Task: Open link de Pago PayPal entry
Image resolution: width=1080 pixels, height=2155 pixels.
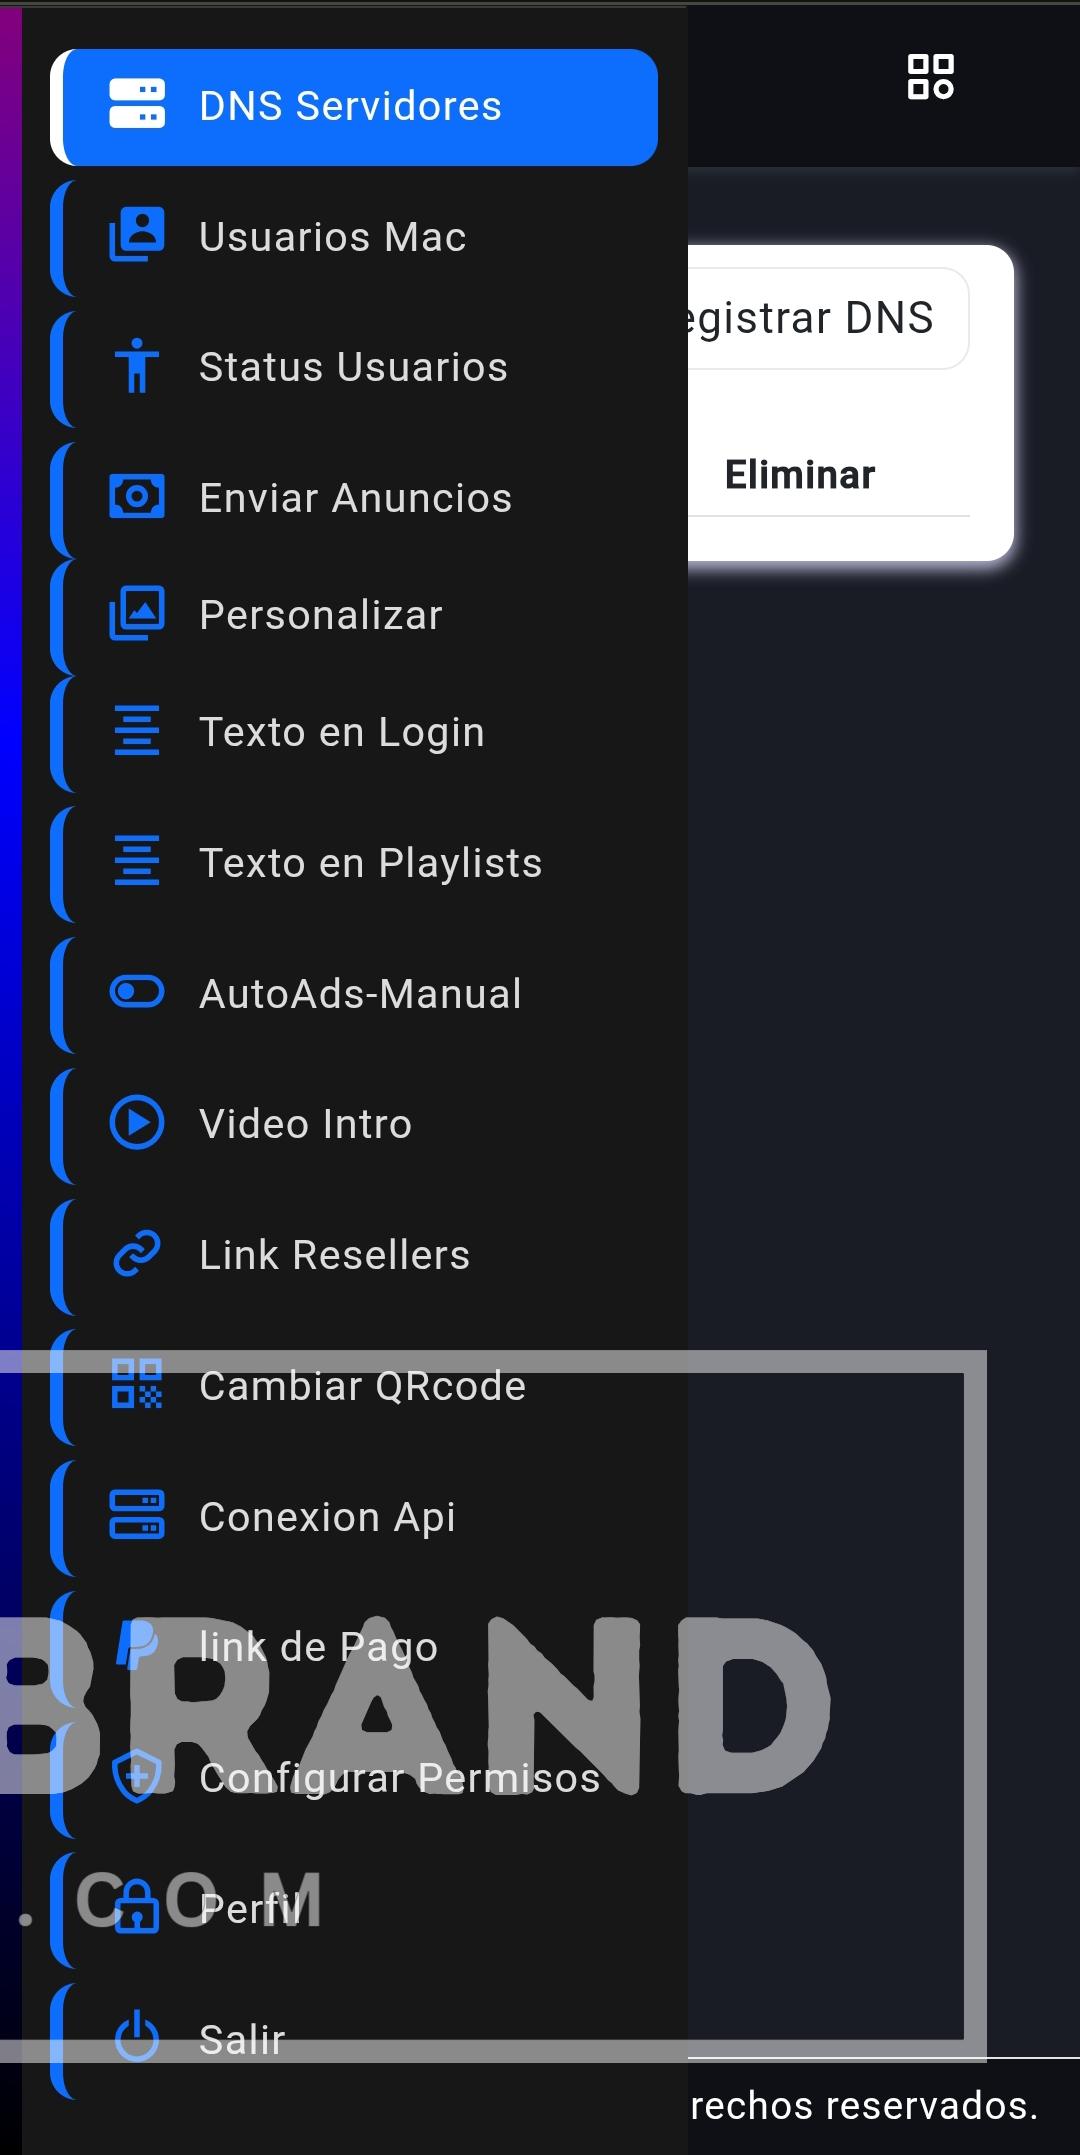Action: [354, 1647]
